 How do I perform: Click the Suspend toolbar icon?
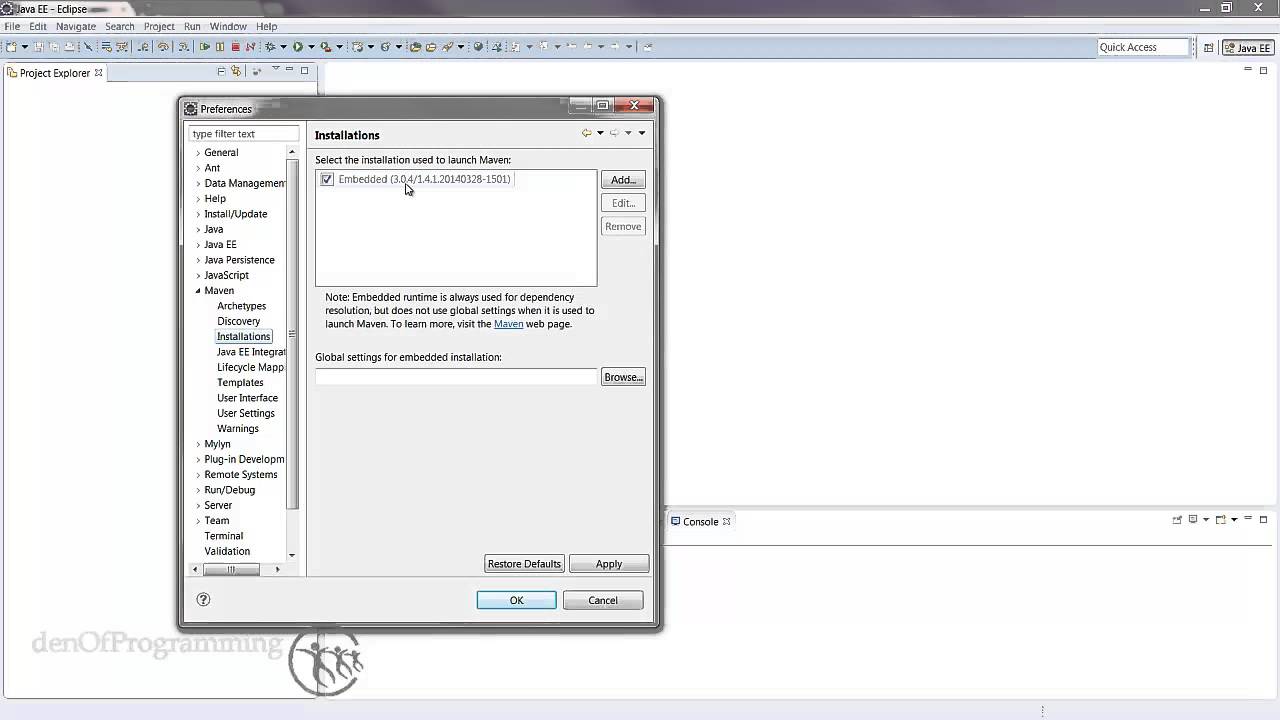220,46
